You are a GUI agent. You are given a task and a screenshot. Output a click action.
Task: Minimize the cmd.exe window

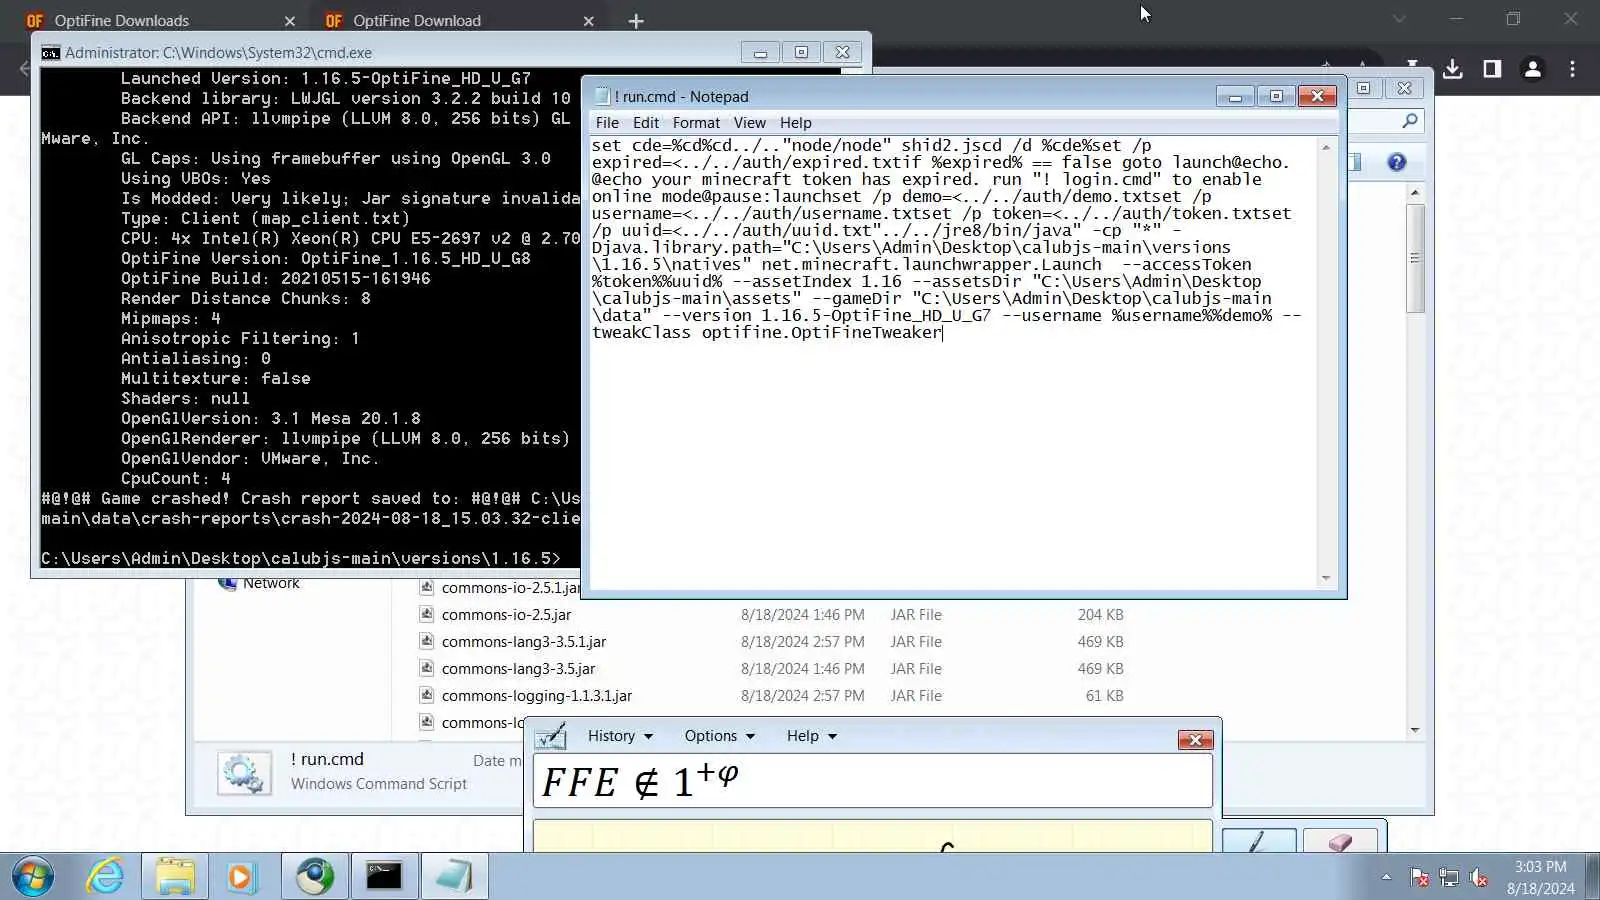[760, 52]
